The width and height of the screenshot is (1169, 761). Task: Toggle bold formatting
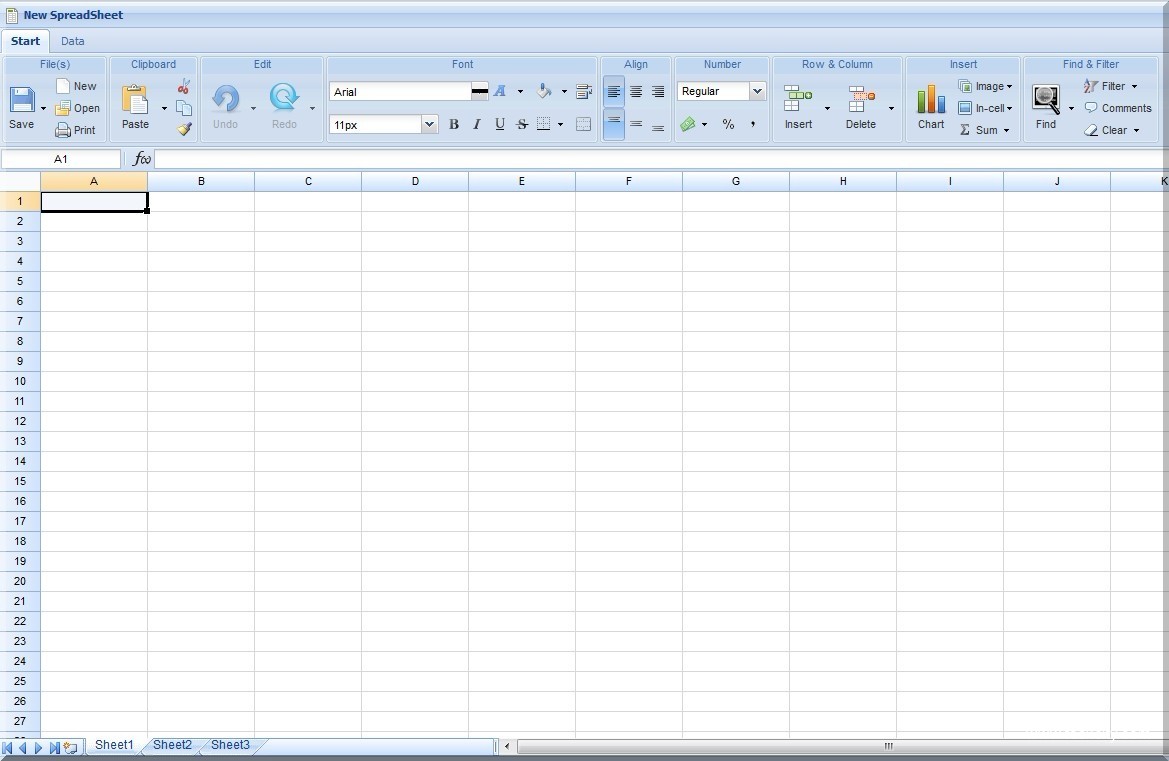tap(454, 125)
